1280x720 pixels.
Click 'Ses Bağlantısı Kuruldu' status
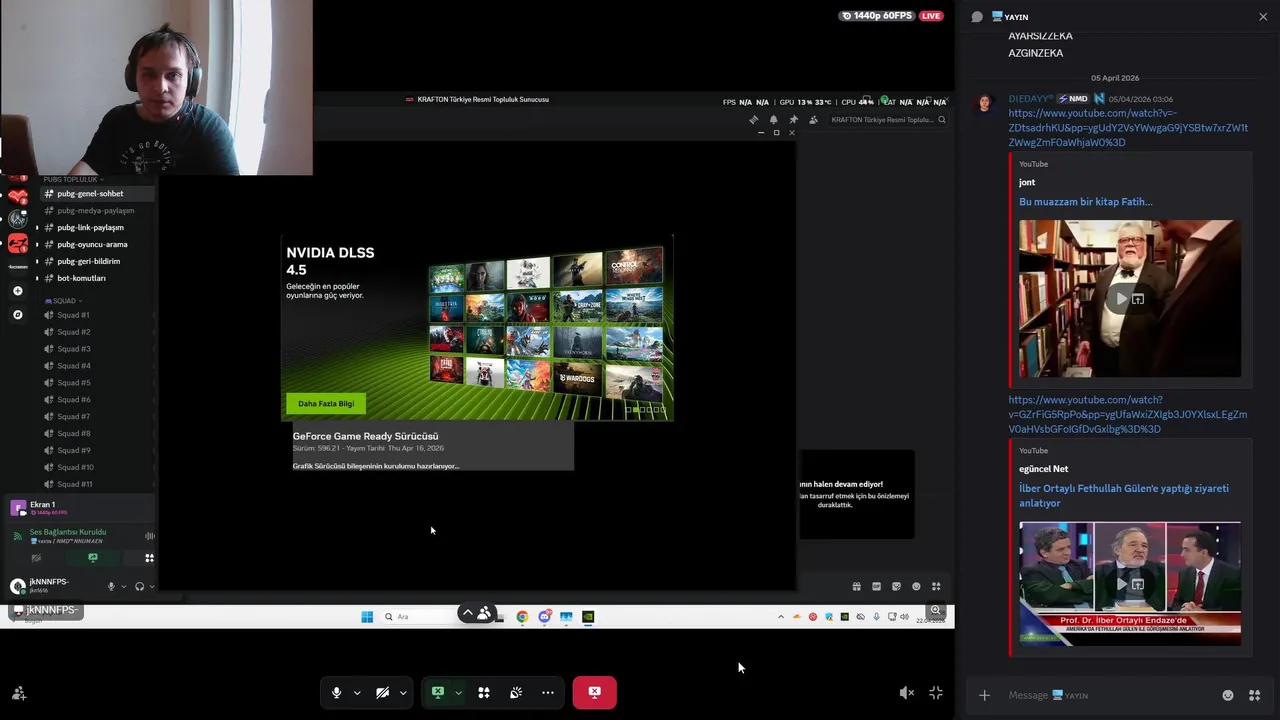pyautogui.click(x=67, y=532)
